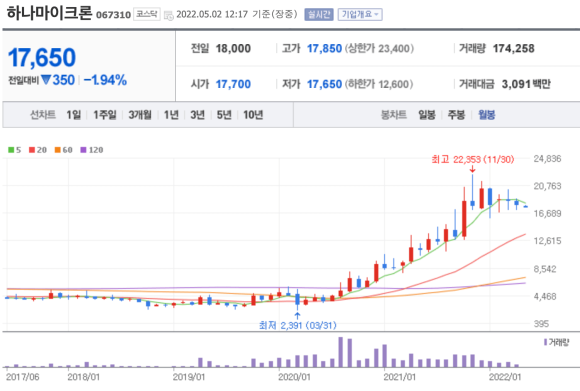The width and height of the screenshot is (580, 391).
Task: Click the 395 price axis label
Action: [x=541, y=324]
